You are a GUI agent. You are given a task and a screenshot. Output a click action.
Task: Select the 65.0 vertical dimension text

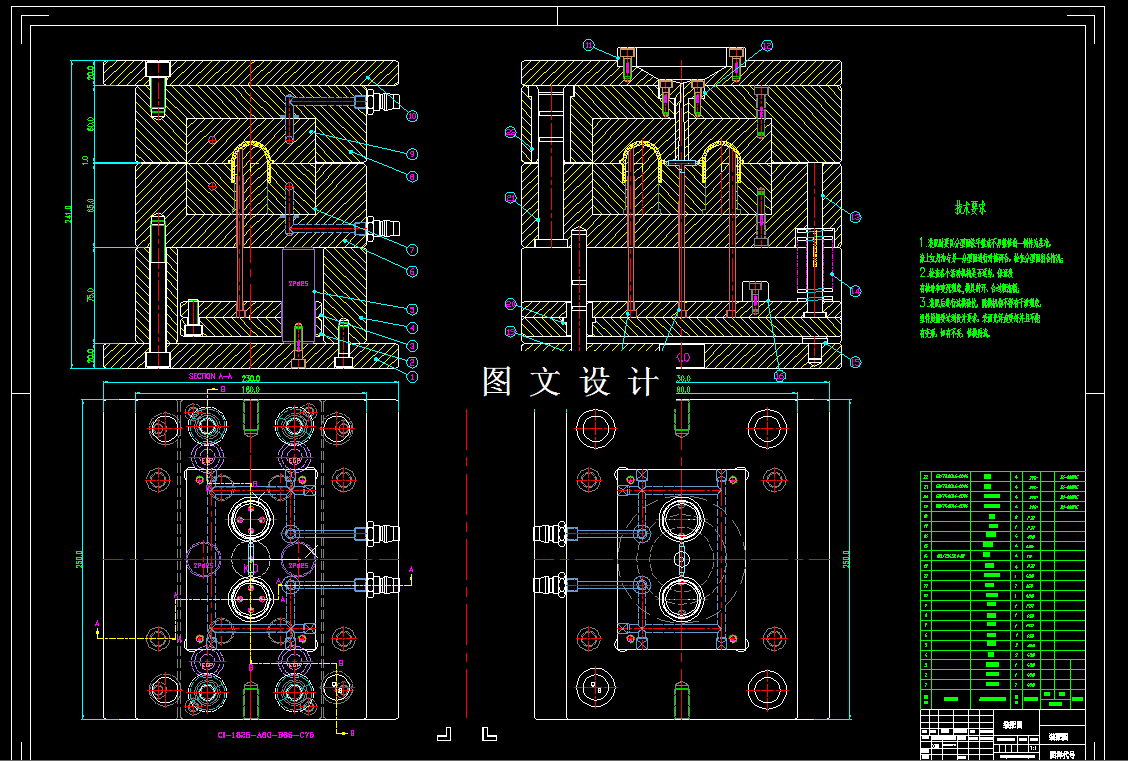(x=90, y=206)
